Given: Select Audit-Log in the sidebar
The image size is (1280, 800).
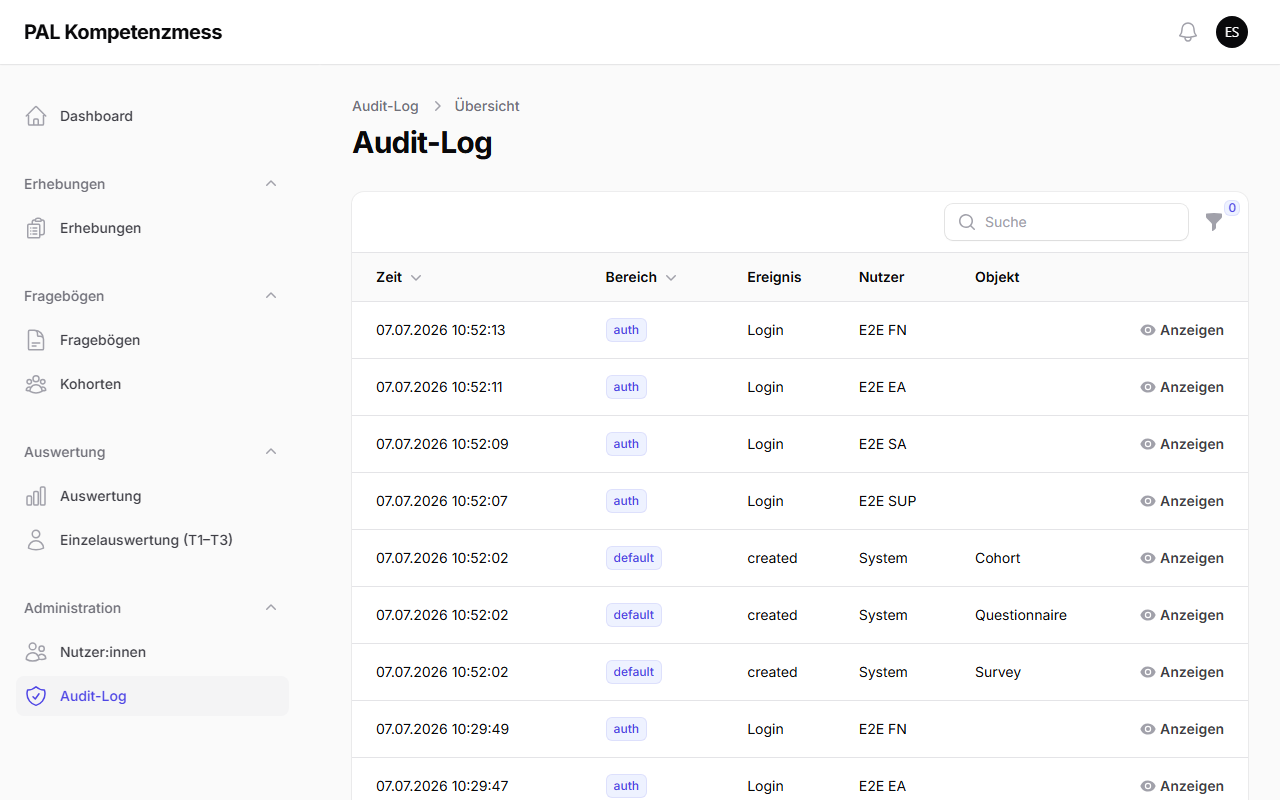Looking at the screenshot, I should tap(152, 696).
